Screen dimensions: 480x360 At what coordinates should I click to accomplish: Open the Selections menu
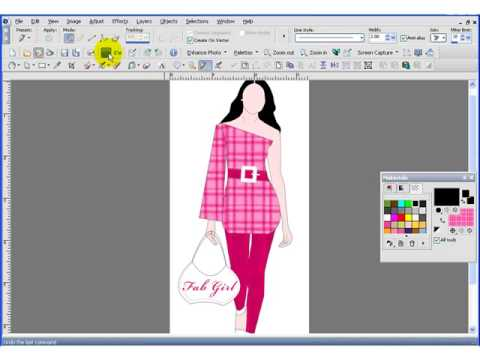[197, 21]
